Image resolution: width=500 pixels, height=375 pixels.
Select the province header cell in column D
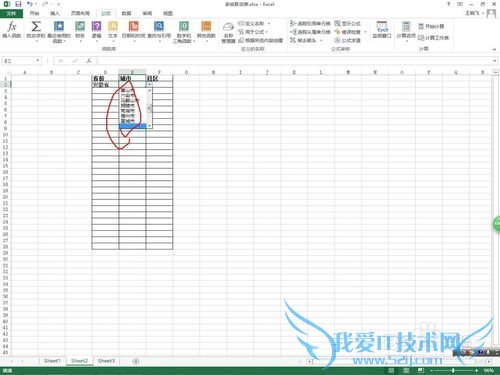point(105,78)
